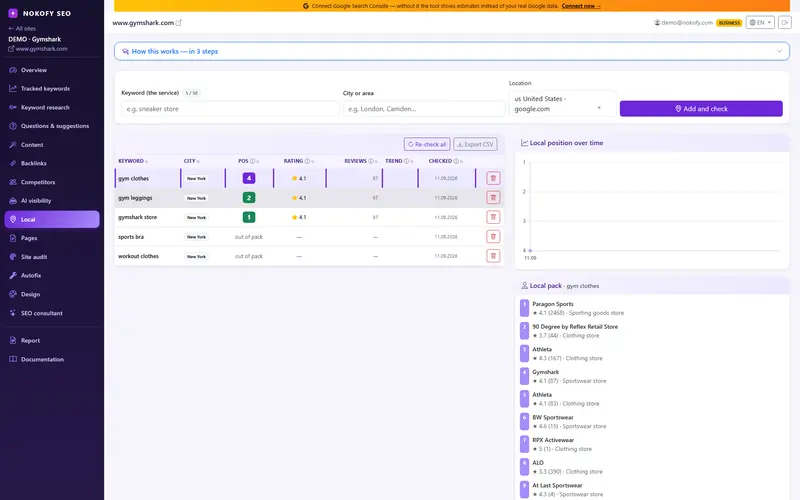
Task: Delete the gymshark store keyword row
Action: point(493,217)
